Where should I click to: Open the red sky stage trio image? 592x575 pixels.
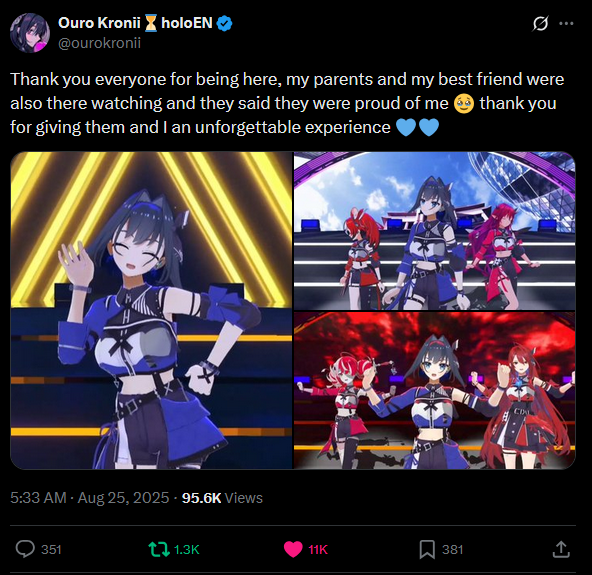435,390
